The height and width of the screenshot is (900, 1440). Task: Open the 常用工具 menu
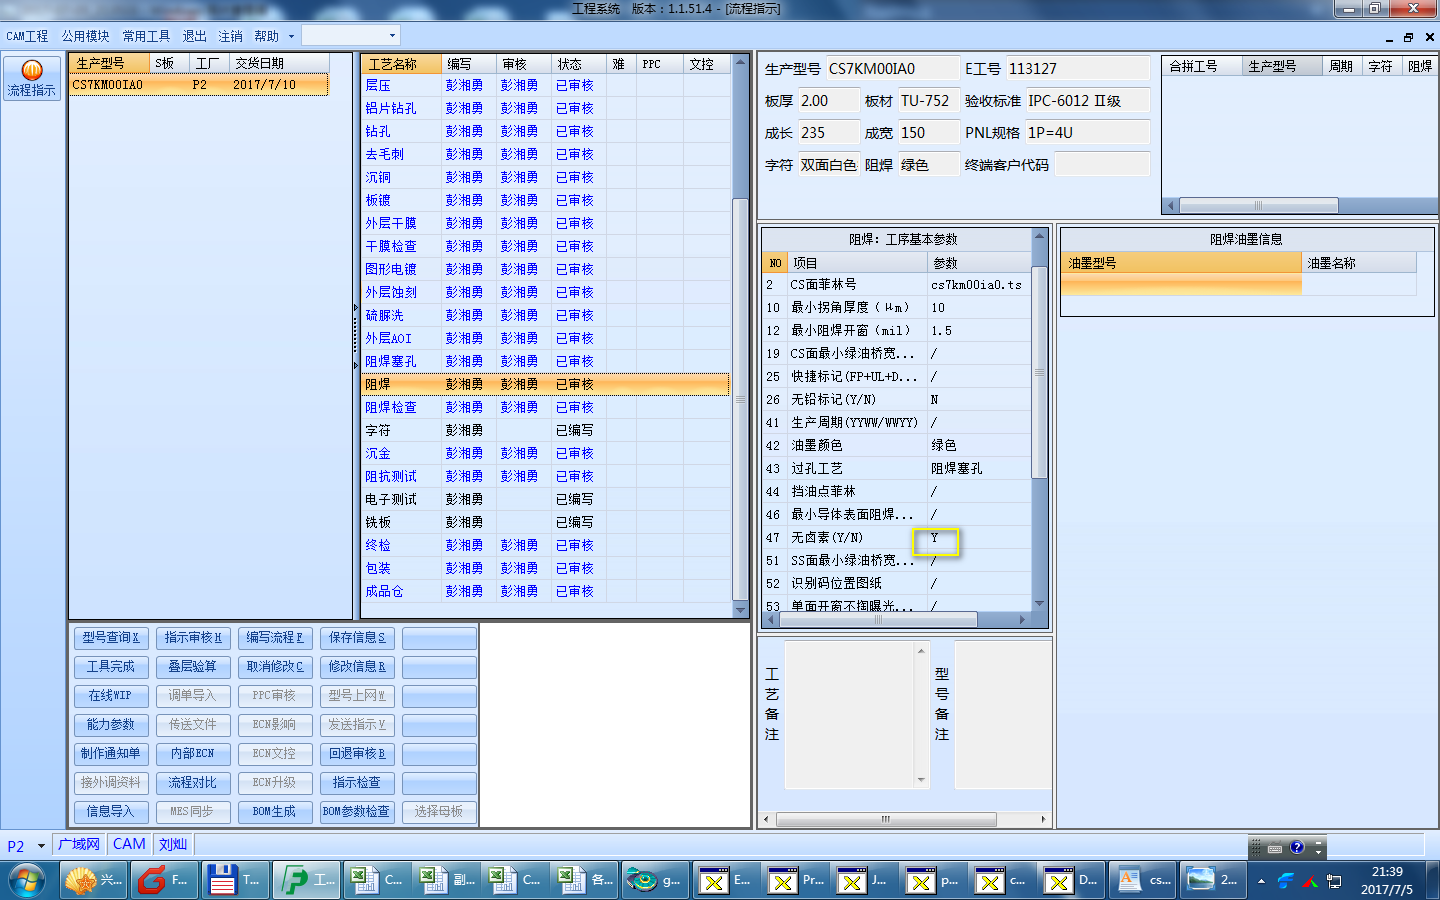pyautogui.click(x=146, y=36)
